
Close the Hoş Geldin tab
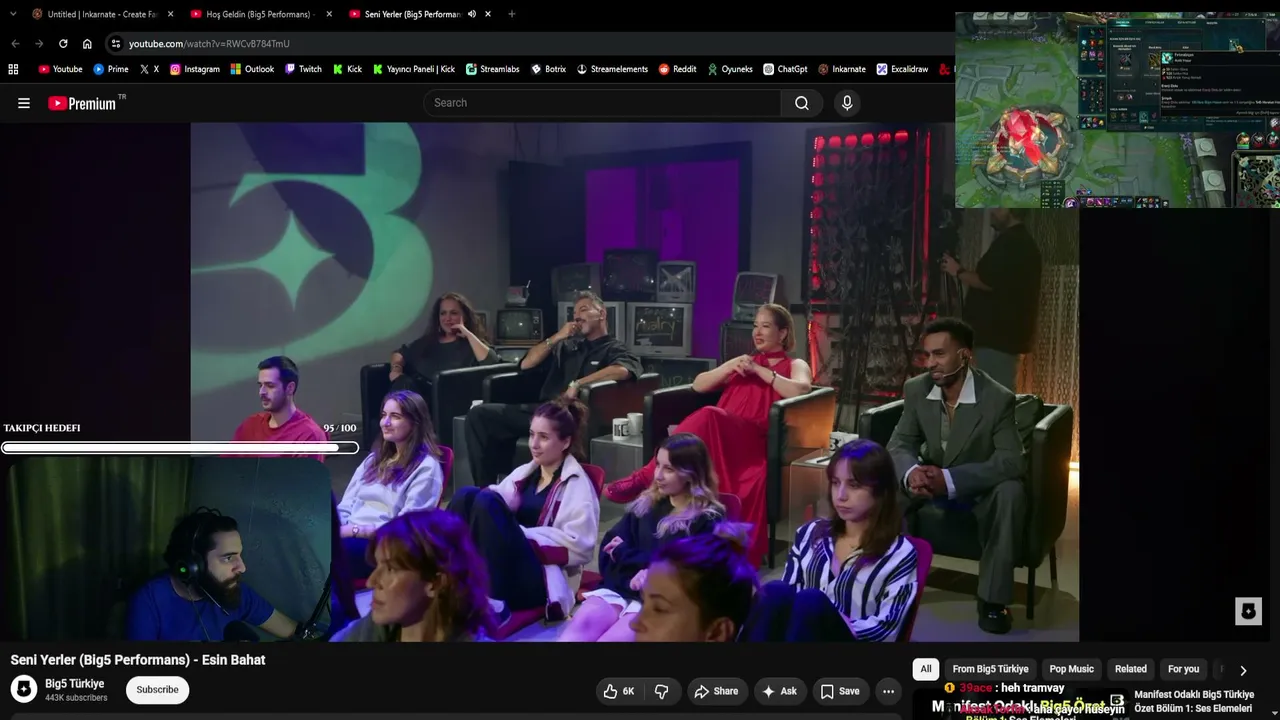coord(329,14)
